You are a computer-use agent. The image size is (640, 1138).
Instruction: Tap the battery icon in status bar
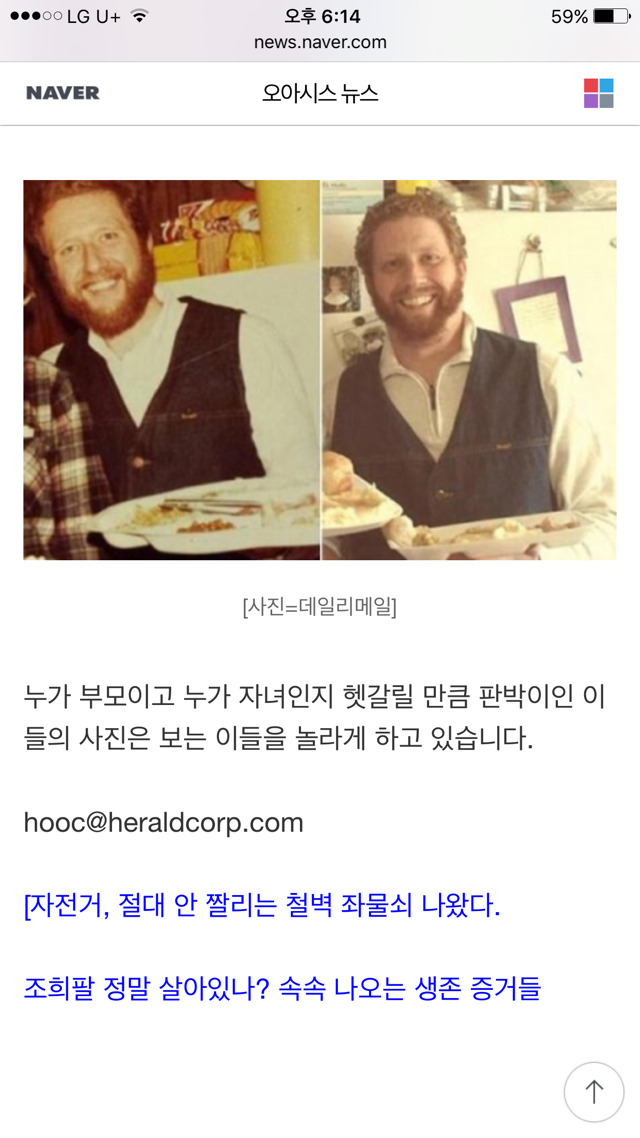tap(612, 16)
